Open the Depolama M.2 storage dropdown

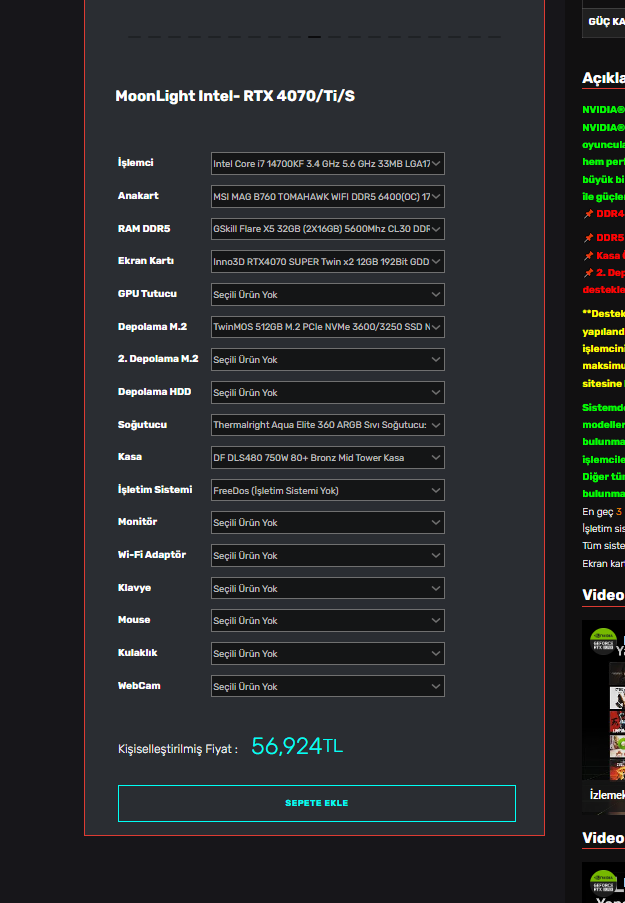click(328, 327)
